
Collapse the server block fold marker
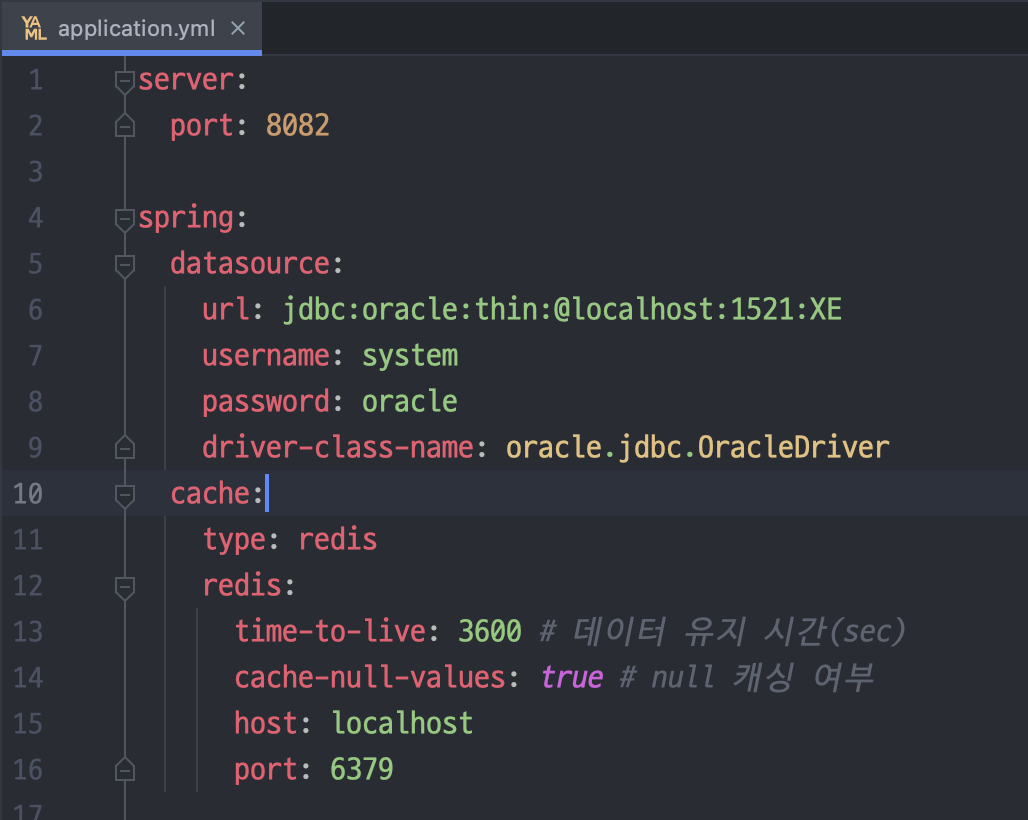coord(125,81)
